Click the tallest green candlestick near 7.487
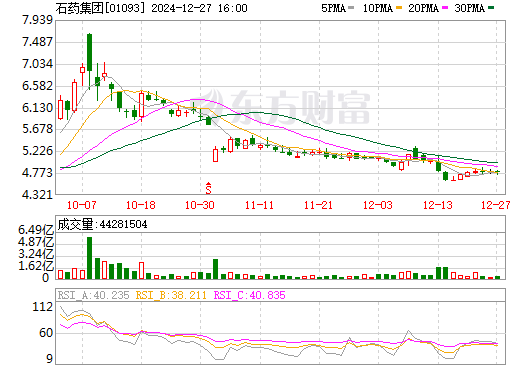Image resolution: width=520 pixels, height=365 pixels. pos(89,52)
